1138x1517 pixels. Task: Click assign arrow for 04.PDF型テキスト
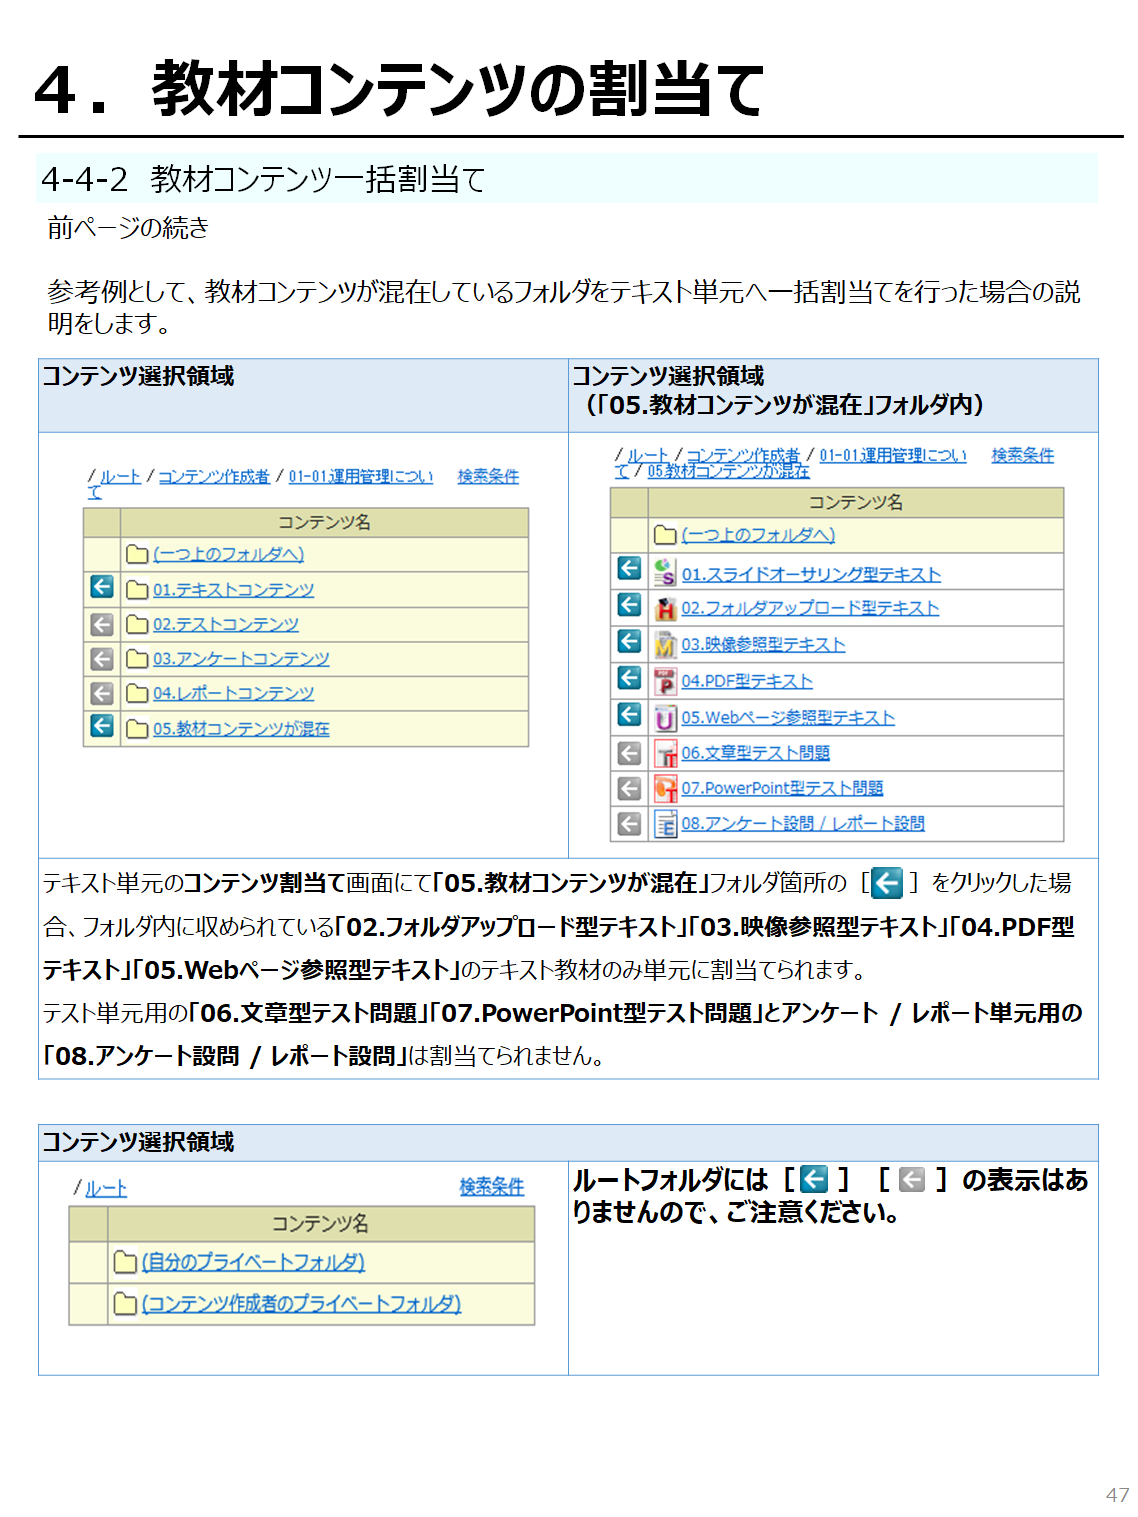pyautogui.click(x=629, y=679)
